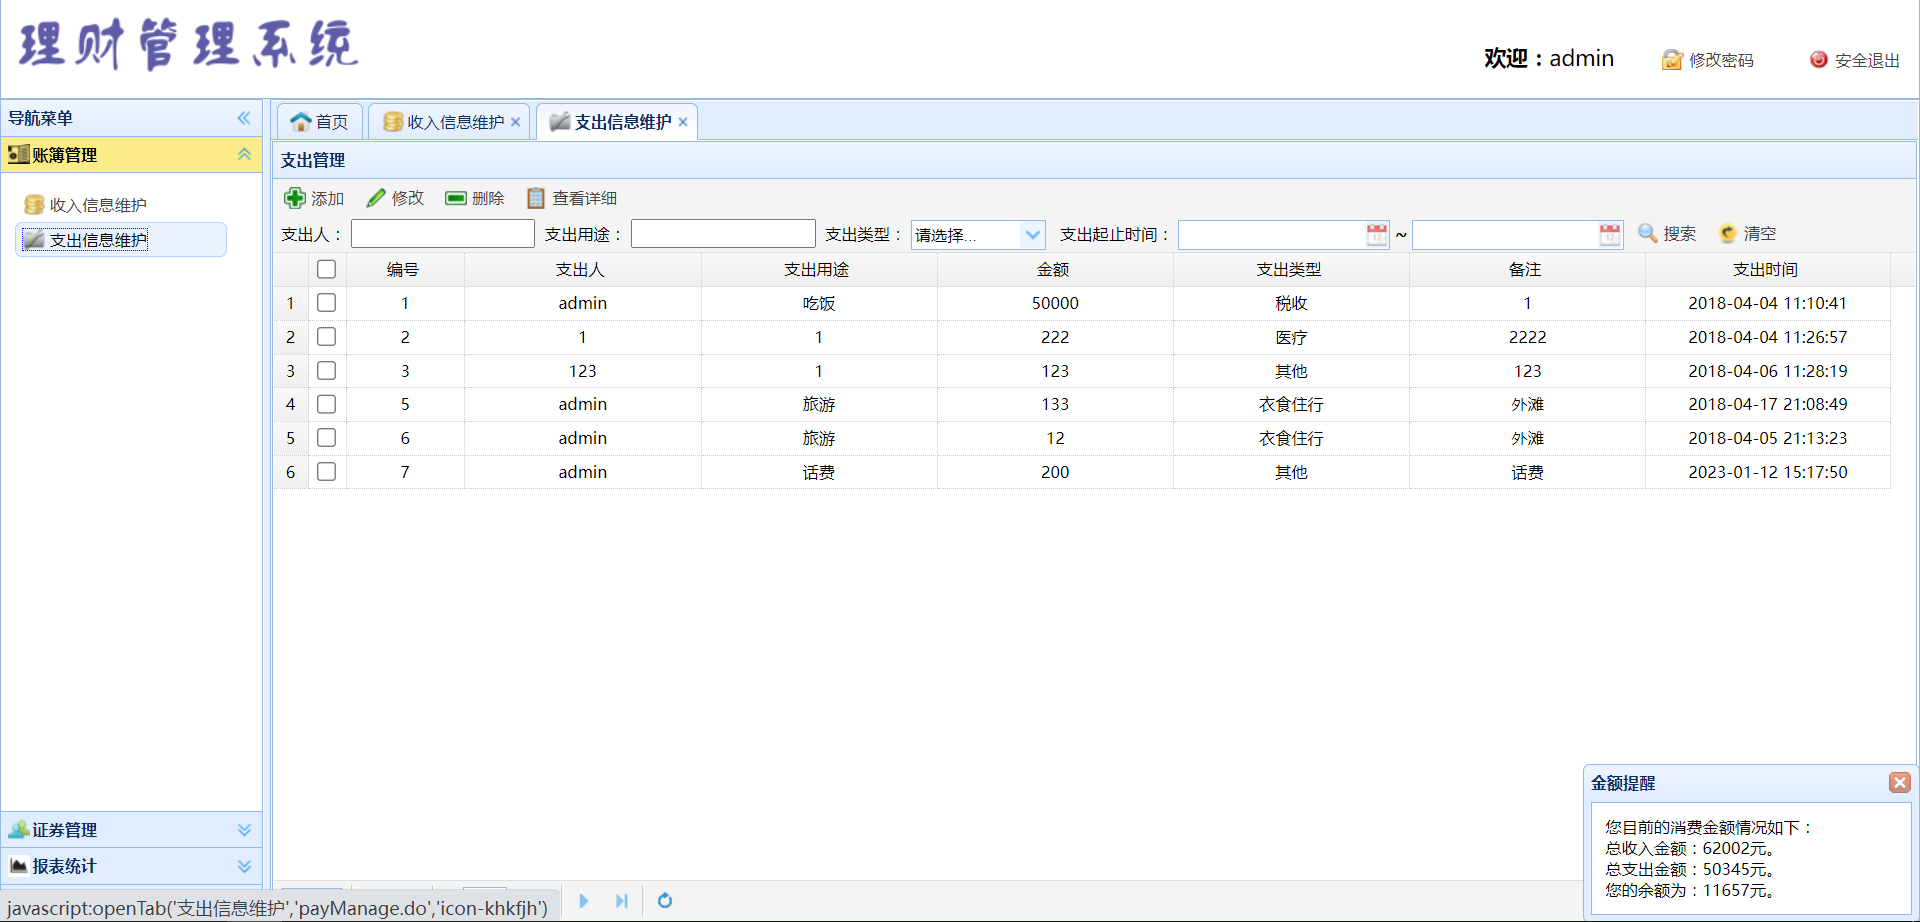Toggle the select-all header checkbox
Image resolution: width=1920 pixels, height=922 pixels.
326,269
